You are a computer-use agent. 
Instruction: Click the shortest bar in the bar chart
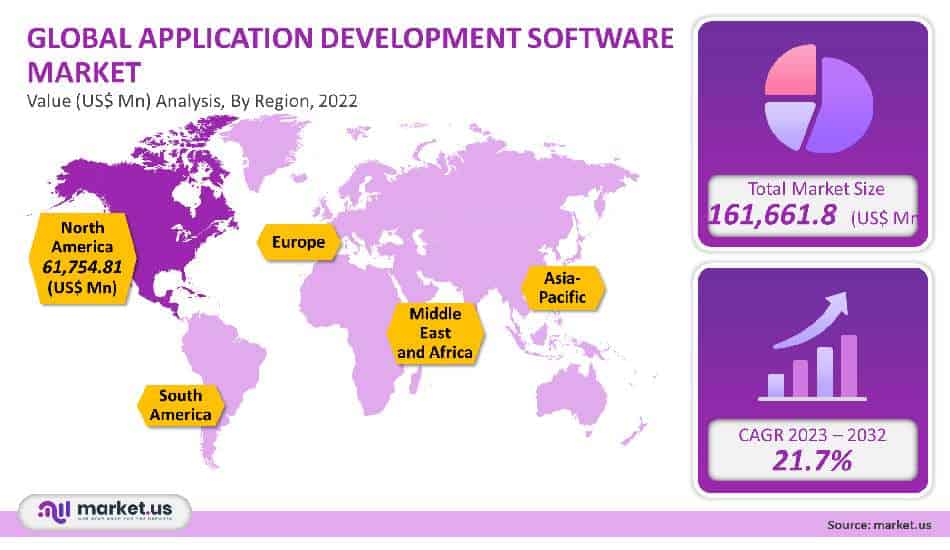[776, 384]
